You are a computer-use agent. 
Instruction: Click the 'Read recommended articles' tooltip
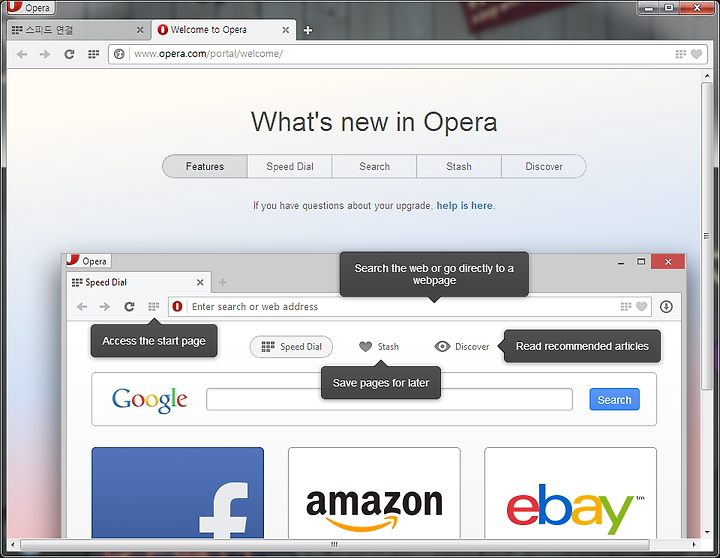point(582,346)
